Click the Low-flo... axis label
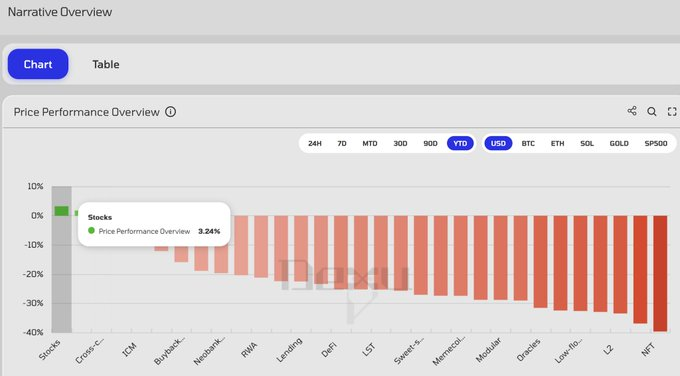The image size is (680, 376). coord(568,351)
